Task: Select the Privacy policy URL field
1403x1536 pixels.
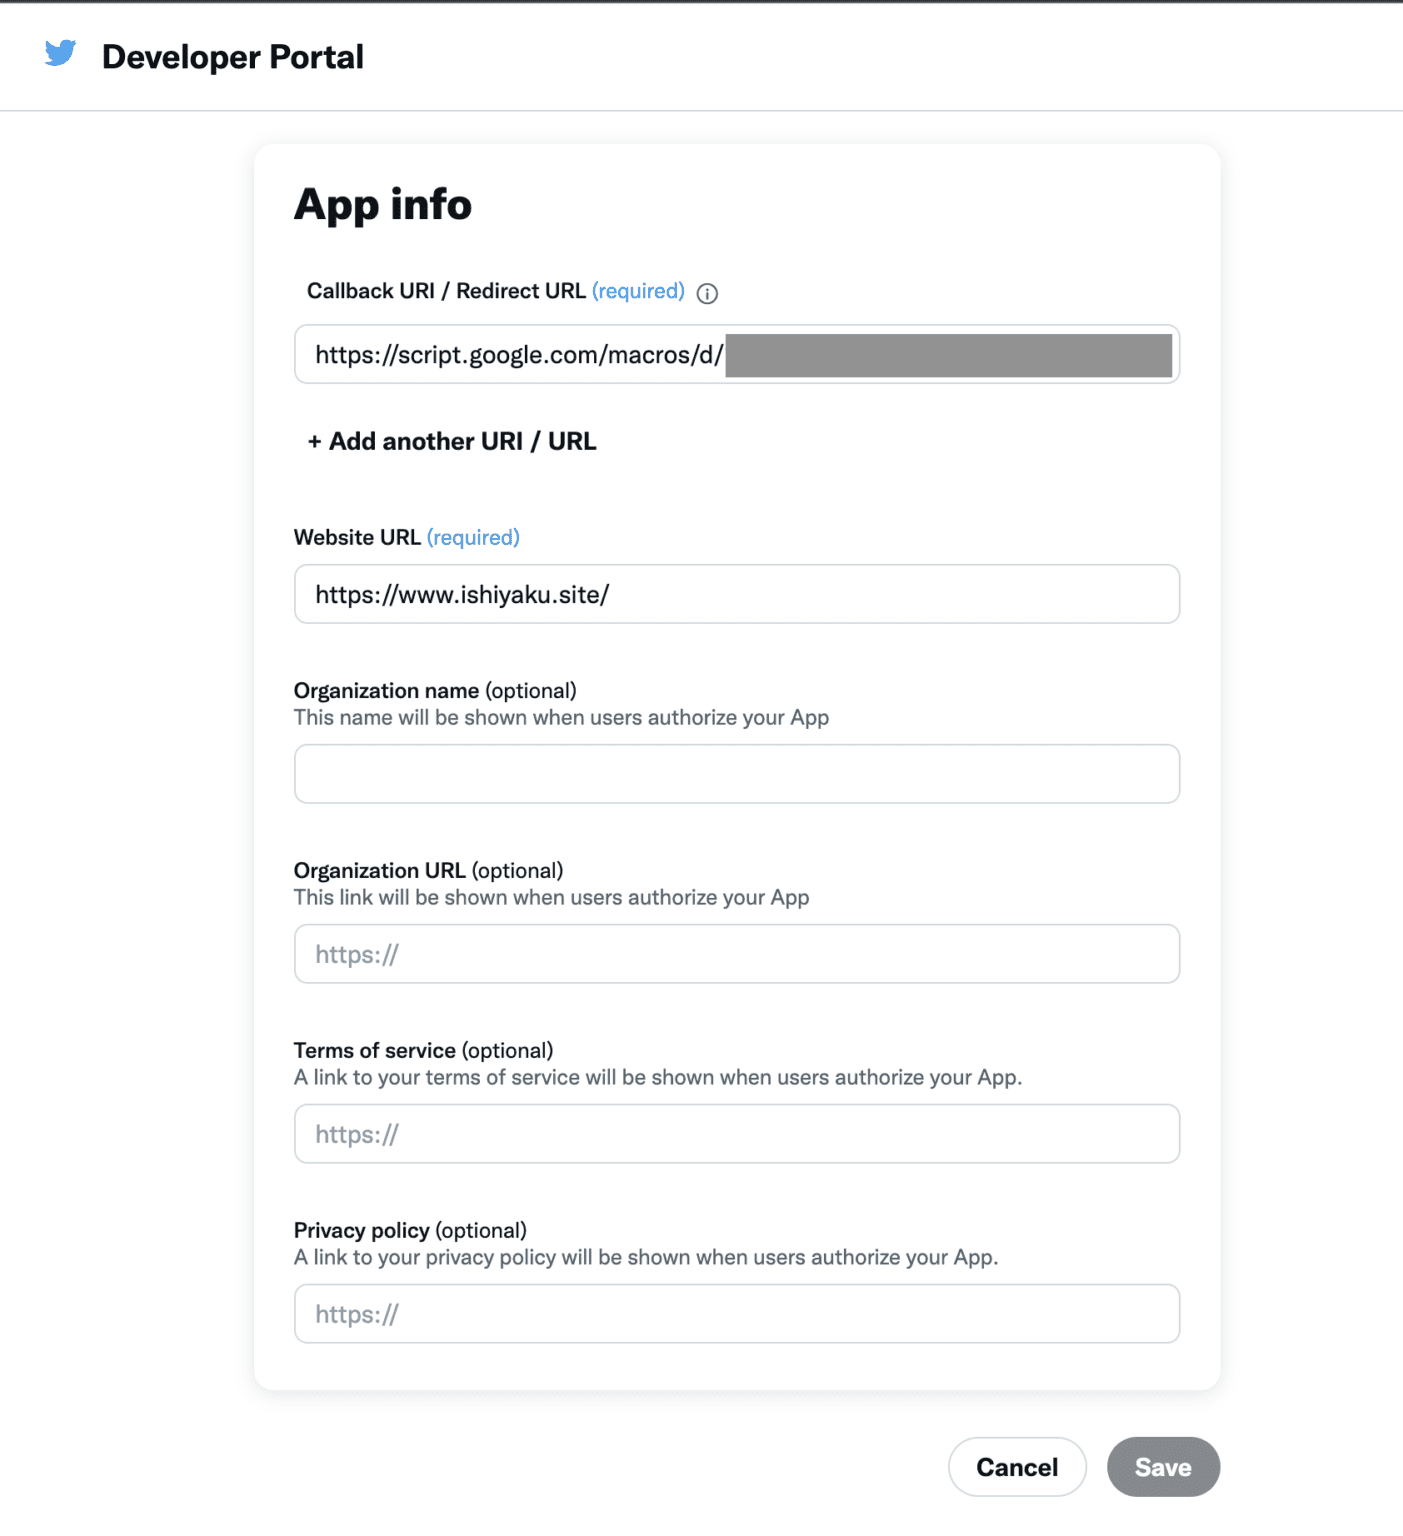Action: tap(737, 1314)
